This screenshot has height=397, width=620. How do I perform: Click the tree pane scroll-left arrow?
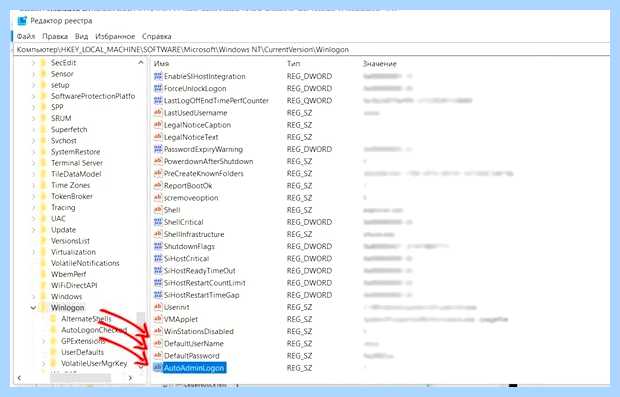tap(19, 378)
